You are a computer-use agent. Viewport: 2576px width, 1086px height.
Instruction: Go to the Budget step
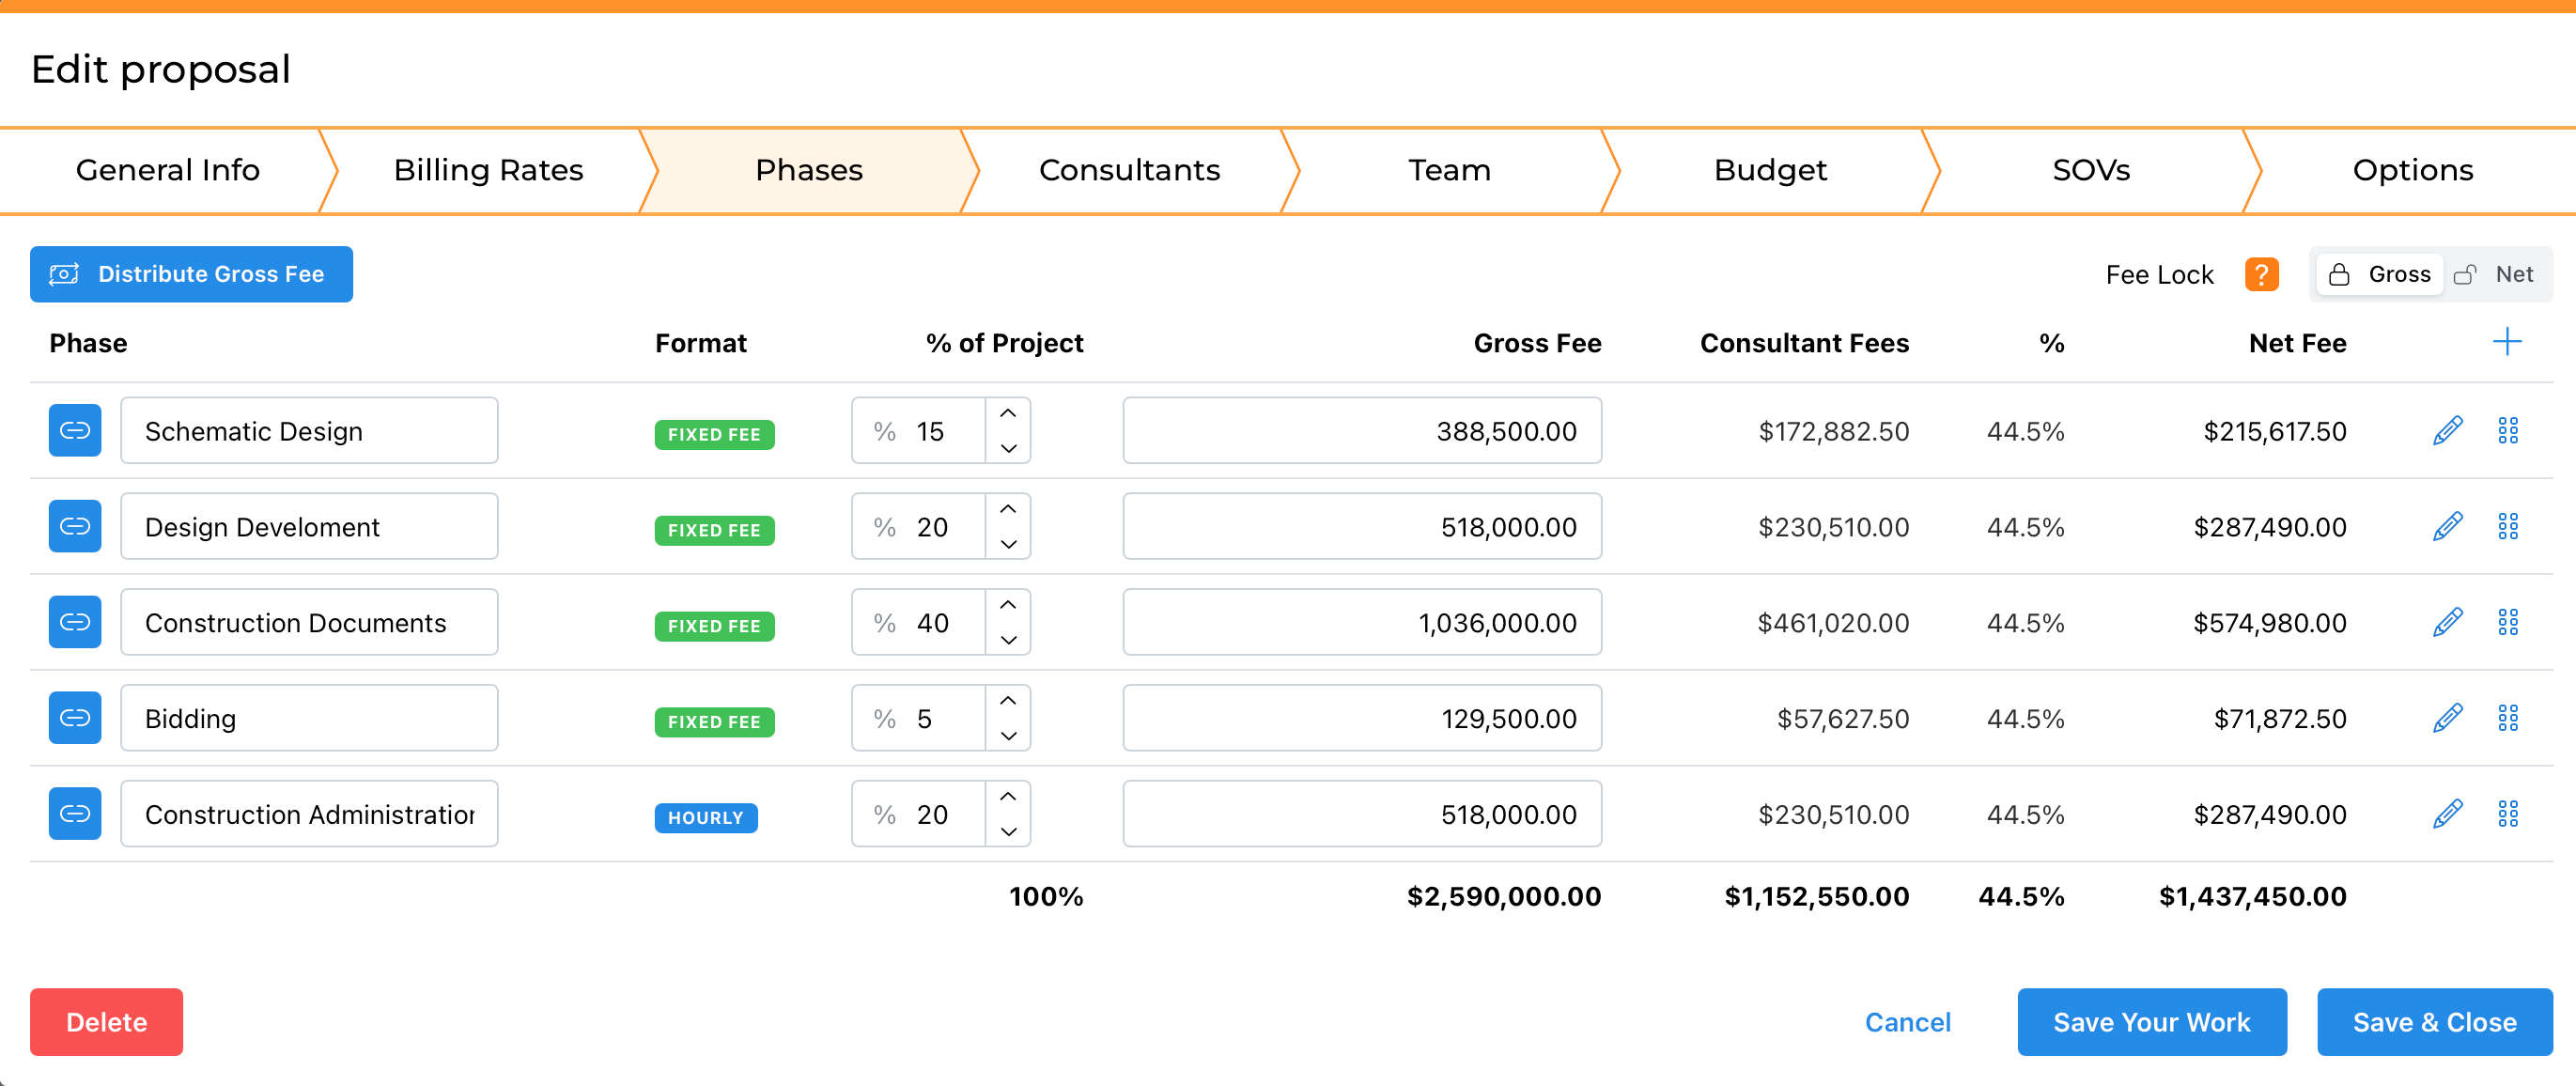point(1770,170)
